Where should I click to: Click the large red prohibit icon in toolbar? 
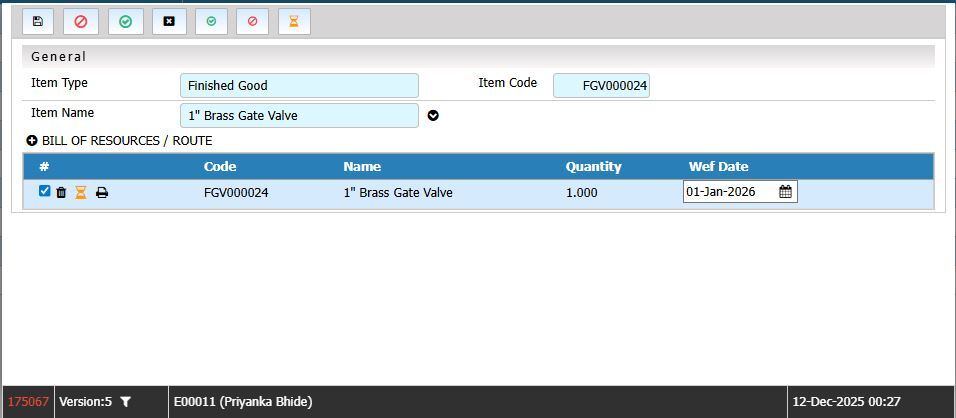[81, 21]
